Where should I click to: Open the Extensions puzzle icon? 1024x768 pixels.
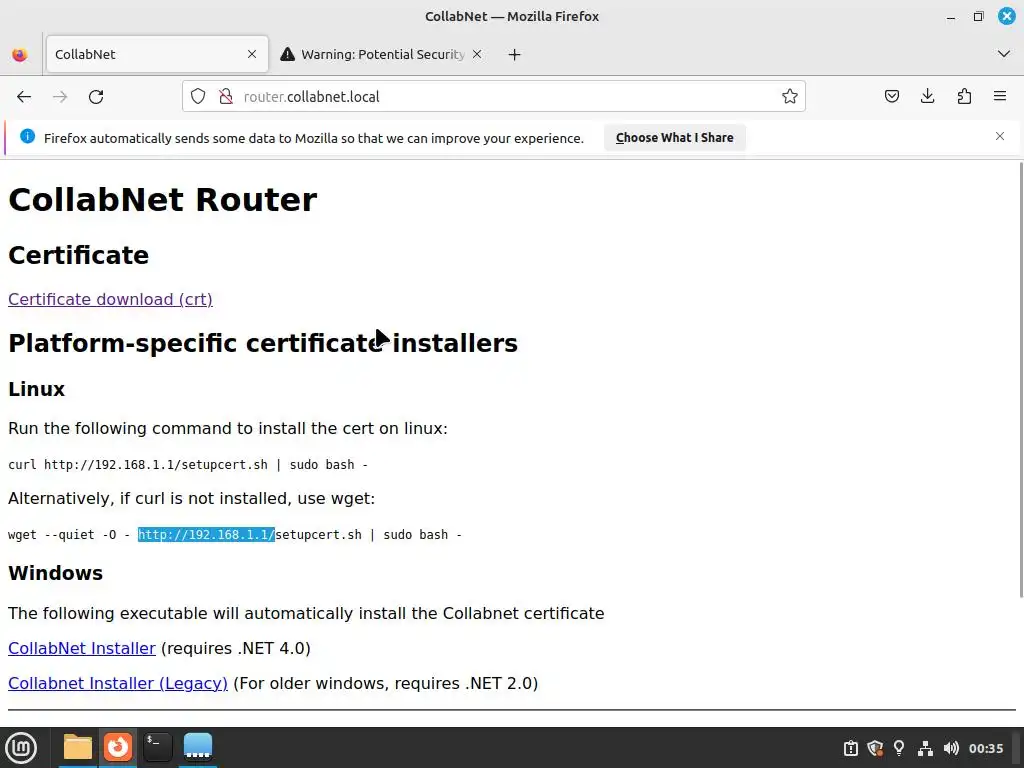(964, 97)
